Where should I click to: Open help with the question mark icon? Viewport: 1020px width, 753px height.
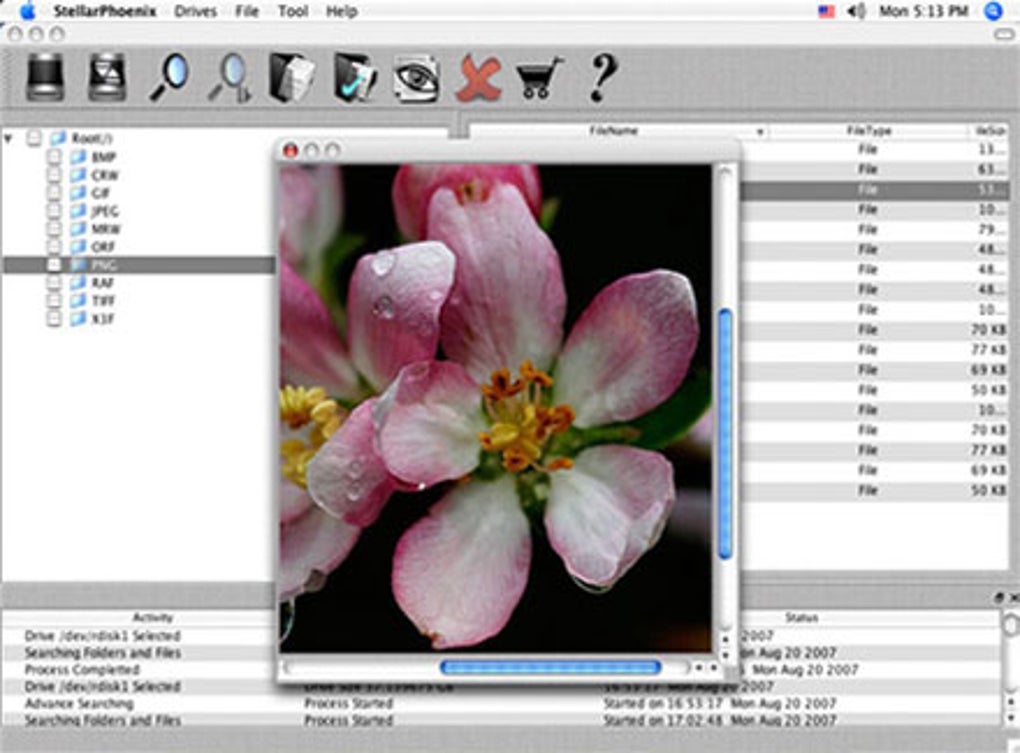point(602,77)
